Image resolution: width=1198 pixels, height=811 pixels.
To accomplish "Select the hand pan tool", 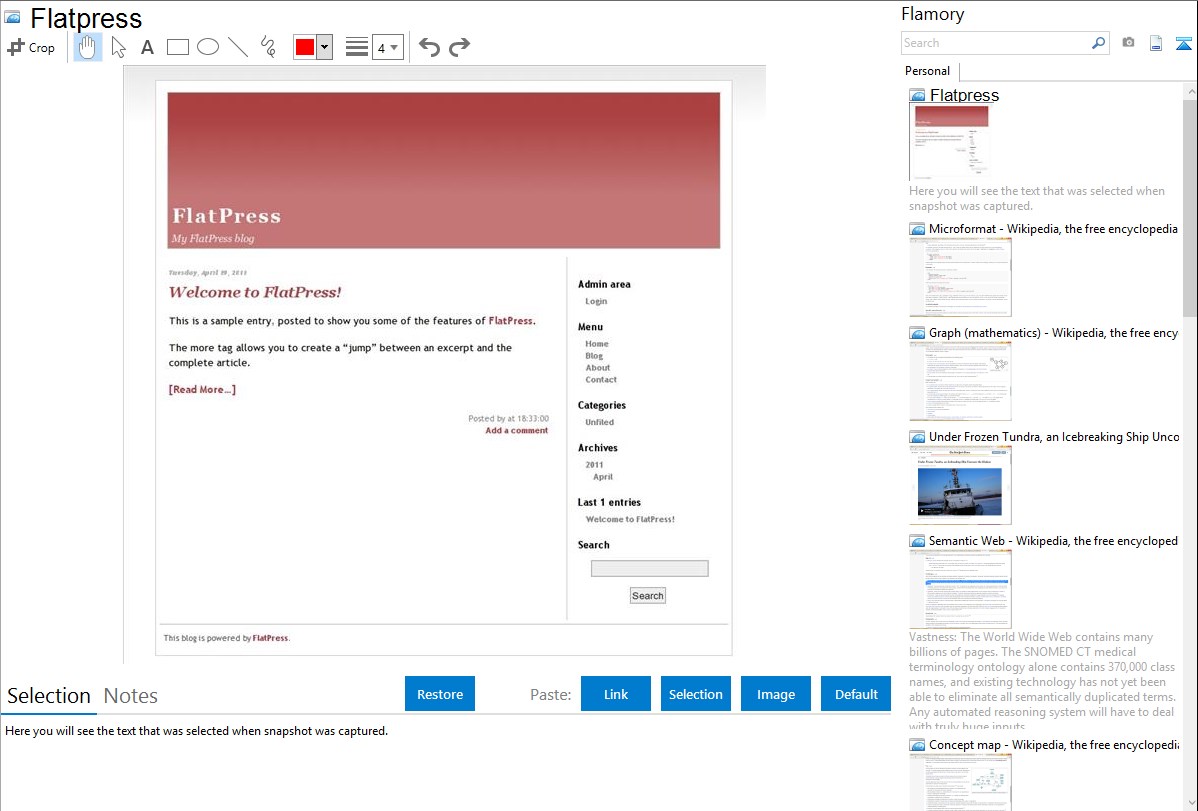I will [87, 47].
